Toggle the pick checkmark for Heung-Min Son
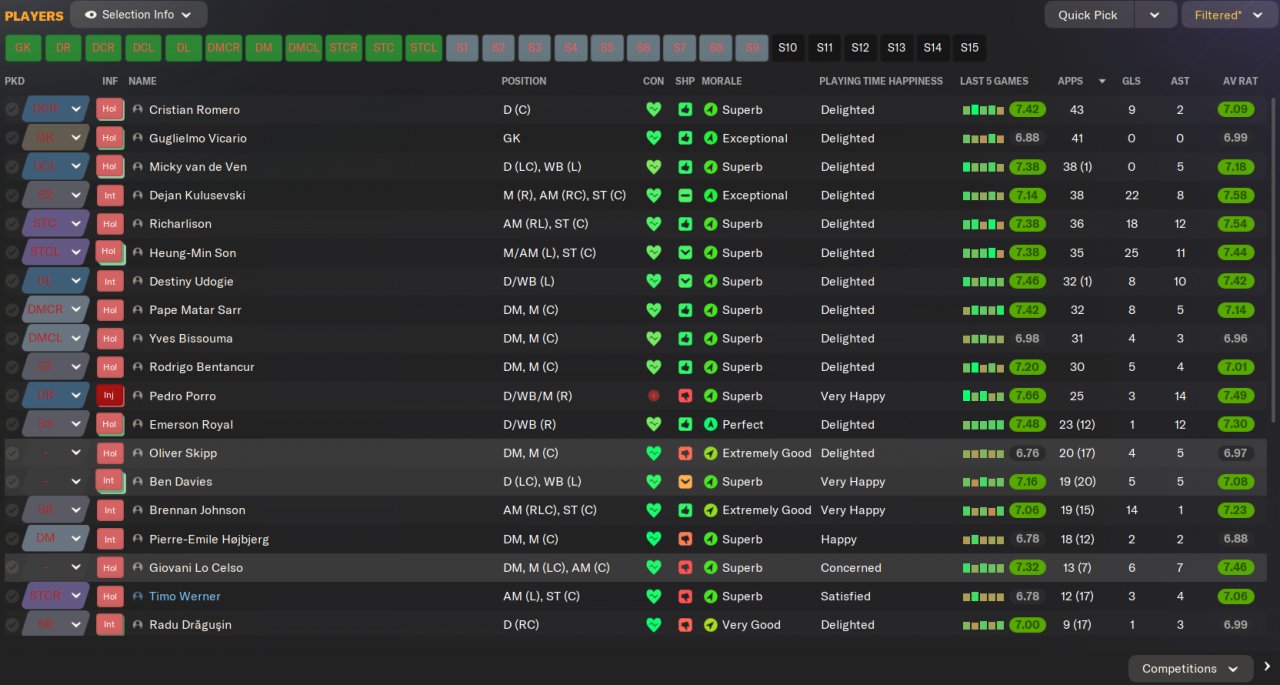Screen dimensions: 1280x685 12,253
